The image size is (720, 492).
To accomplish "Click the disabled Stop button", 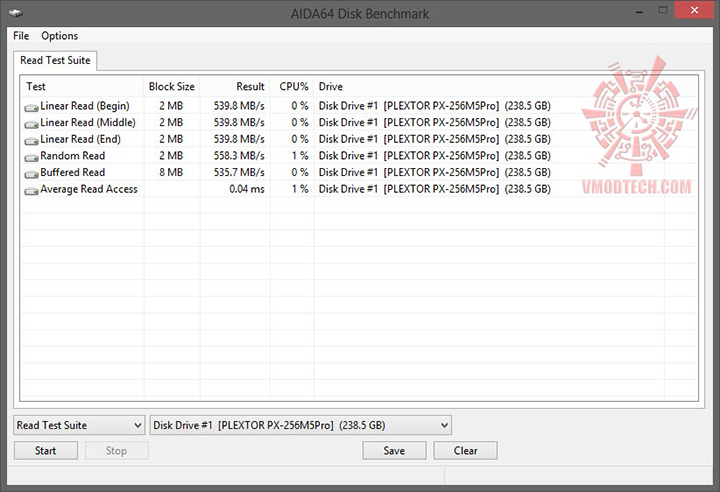I will point(116,451).
